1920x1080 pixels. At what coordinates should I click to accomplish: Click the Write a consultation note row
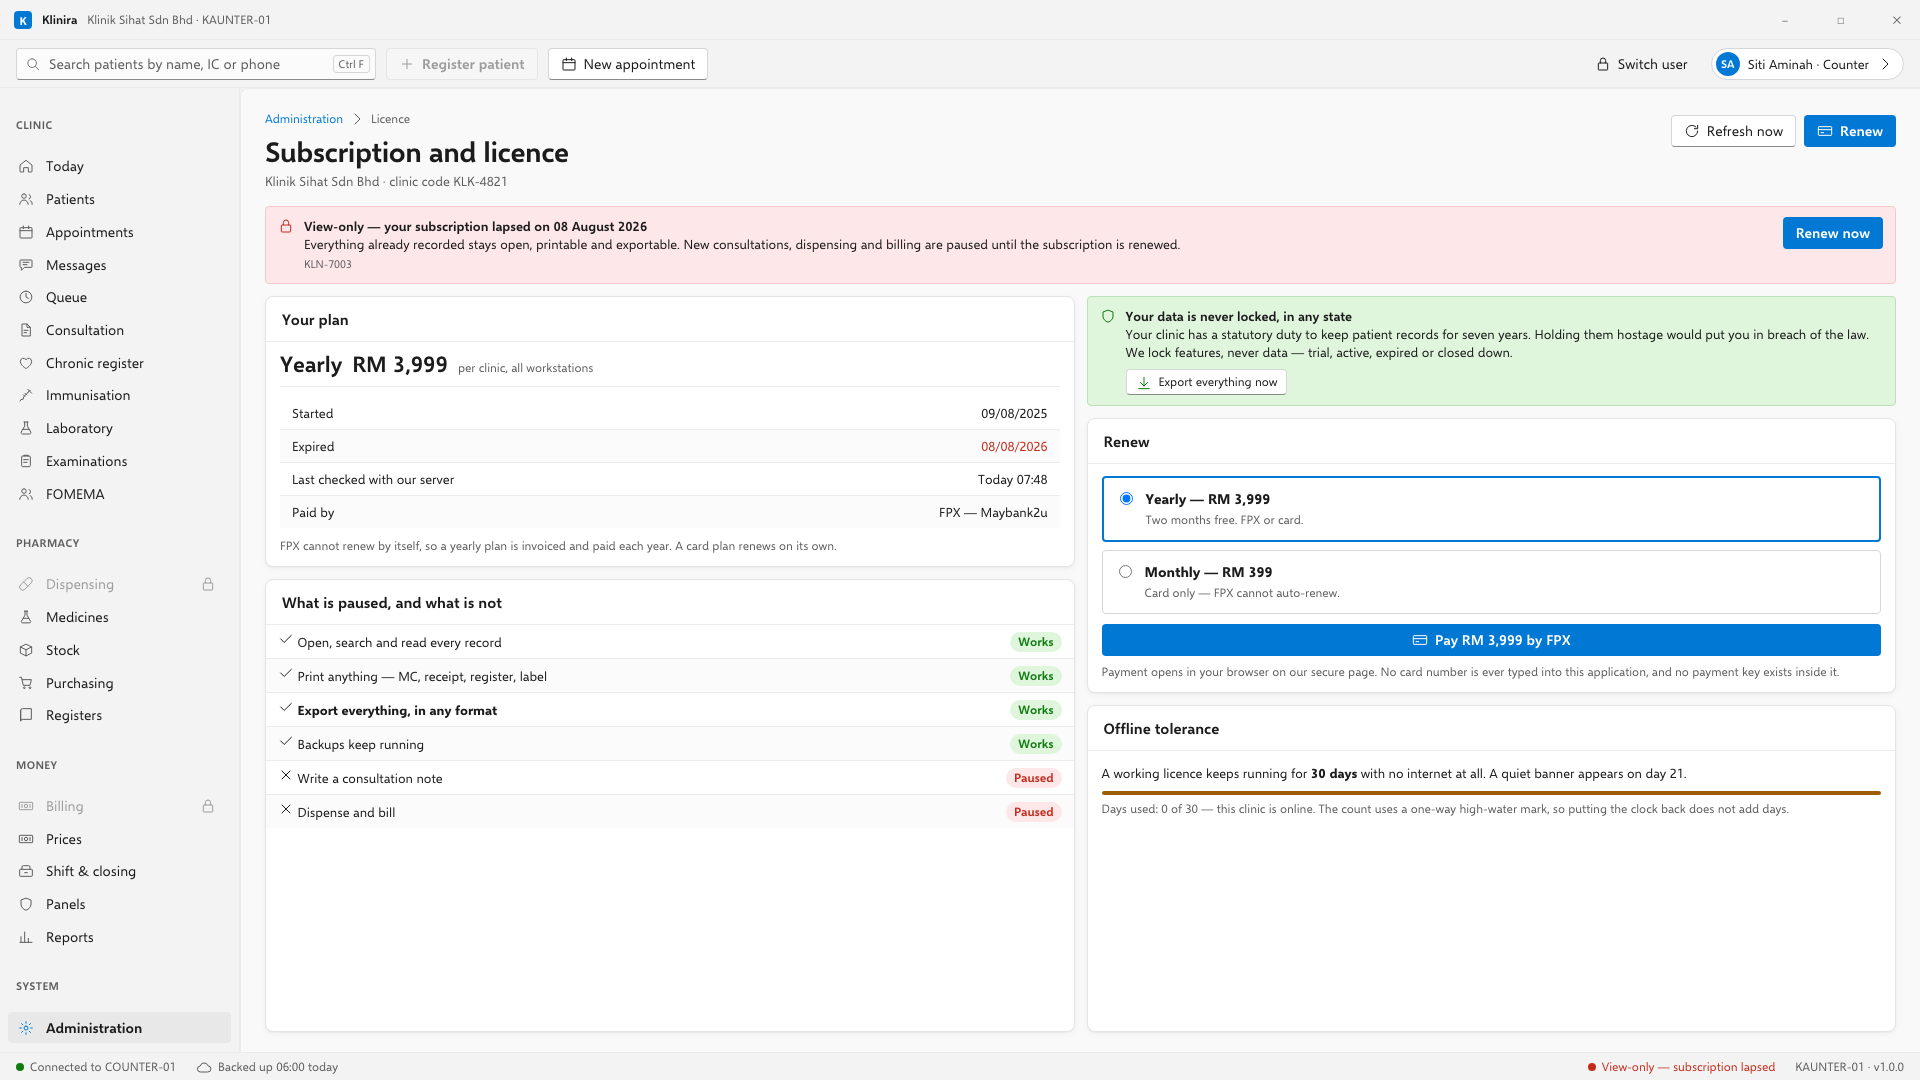pos(670,778)
